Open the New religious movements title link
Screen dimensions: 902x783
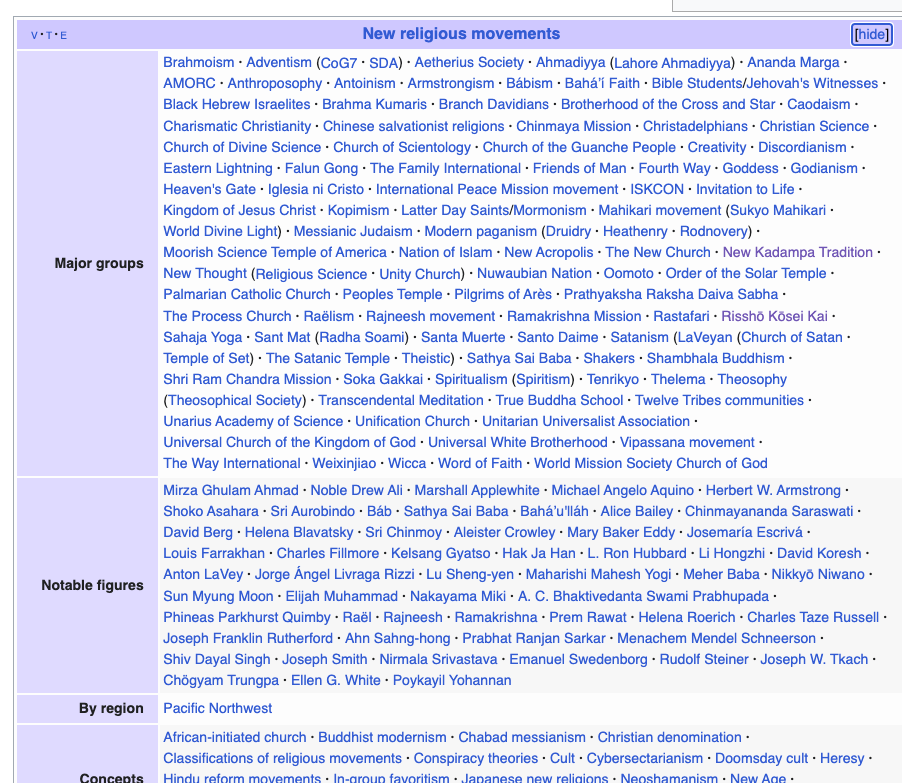tap(461, 34)
